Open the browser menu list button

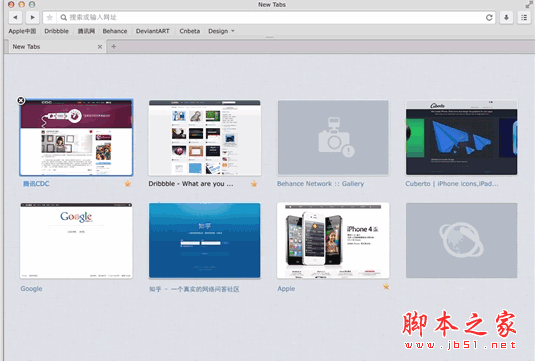click(x=524, y=17)
